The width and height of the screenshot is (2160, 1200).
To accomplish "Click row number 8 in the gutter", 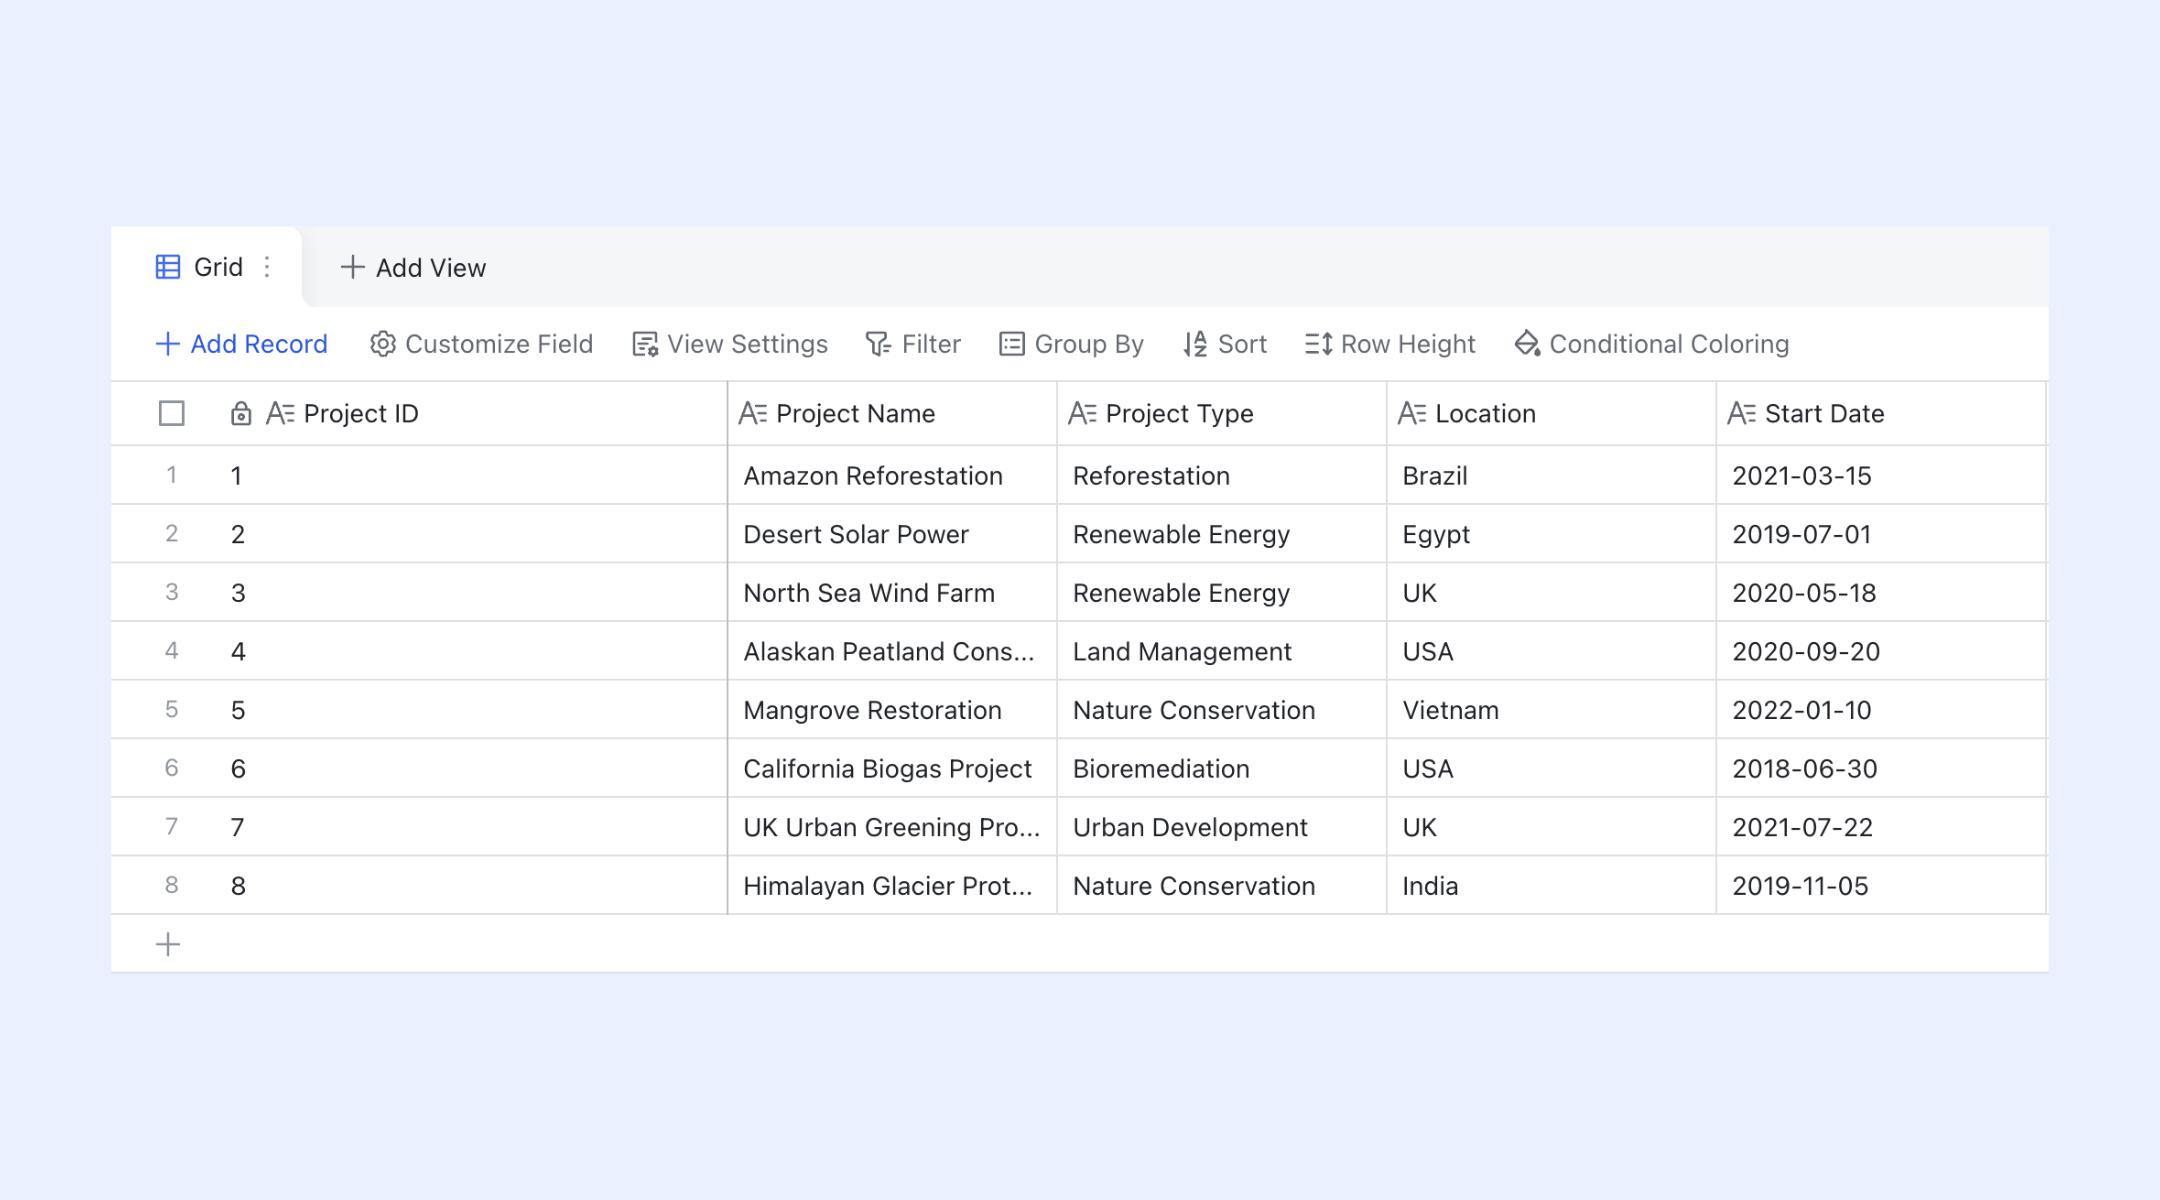I will (x=172, y=885).
